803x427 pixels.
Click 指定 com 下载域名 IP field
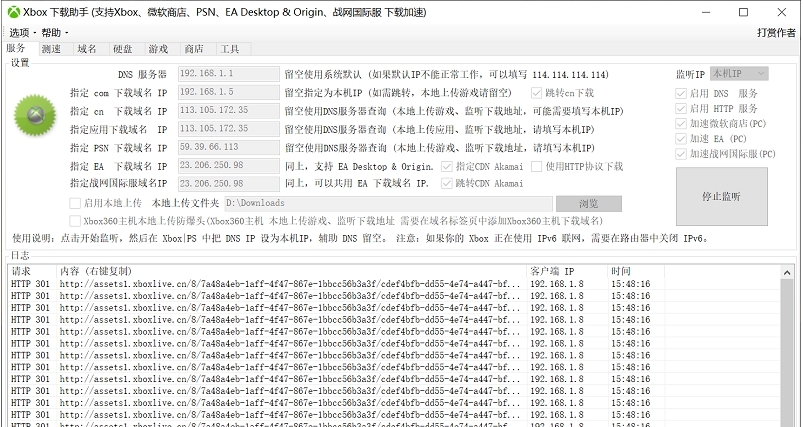[229, 92]
